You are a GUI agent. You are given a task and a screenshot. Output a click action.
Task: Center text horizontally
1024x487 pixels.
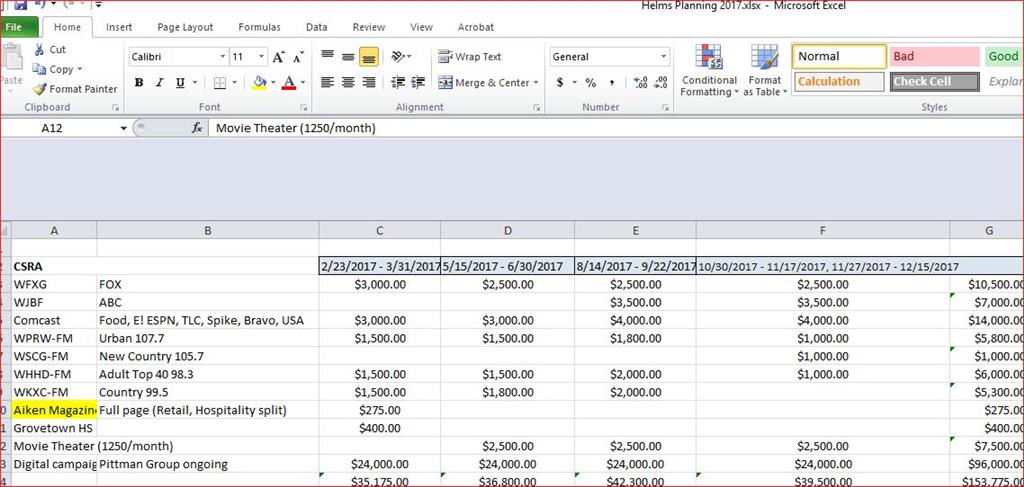[348, 82]
